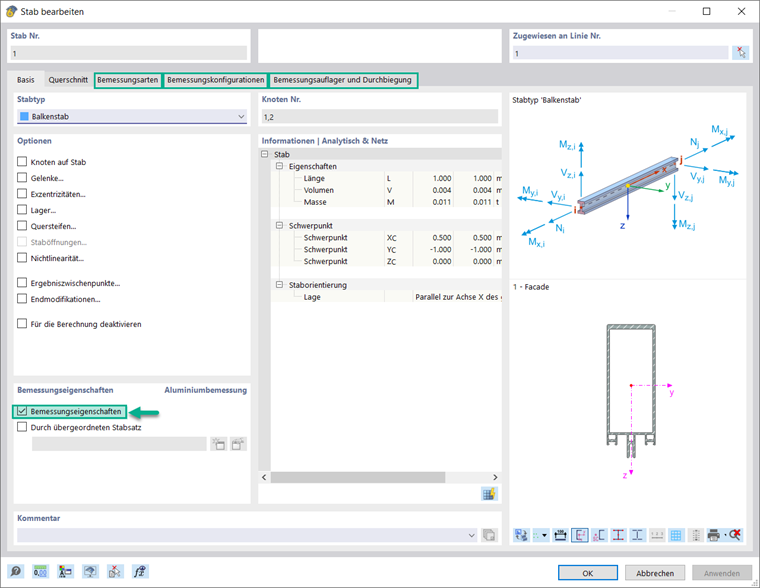This screenshot has height=588, width=760.
Task: Click the Anwenden button
Action: tap(722, 573)
